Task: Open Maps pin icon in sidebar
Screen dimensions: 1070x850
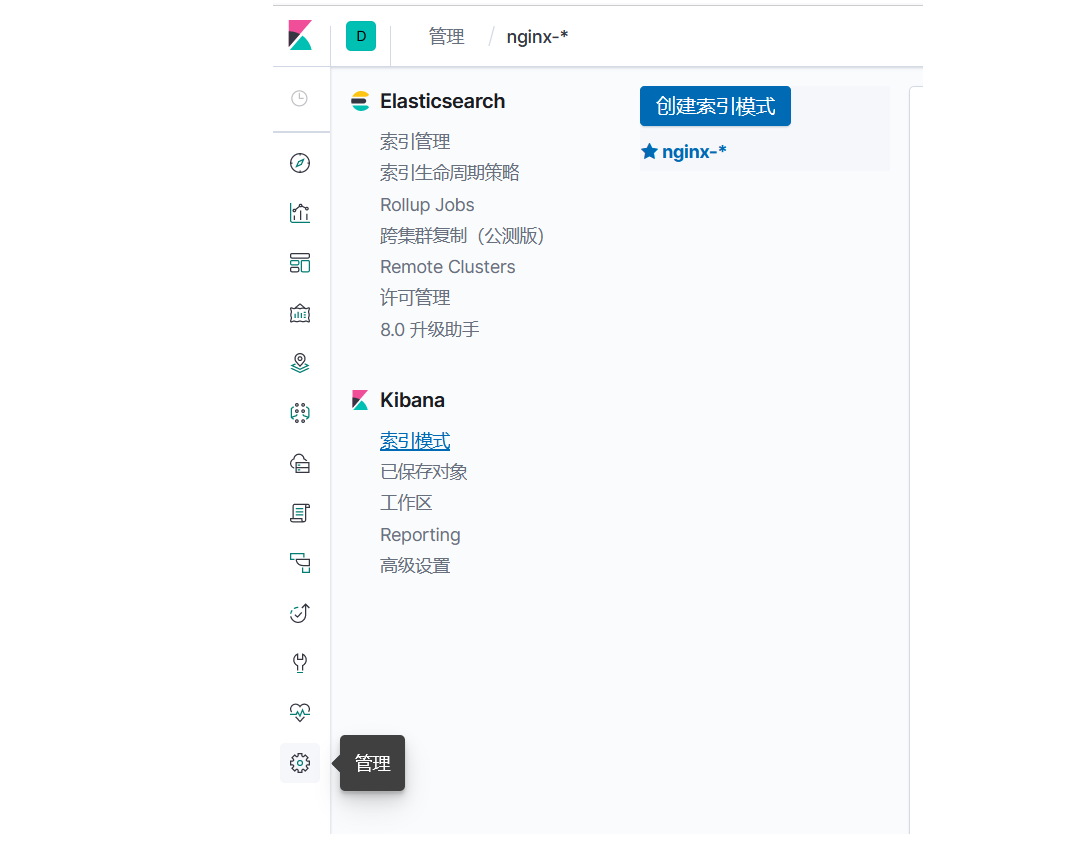Action: 300,363
